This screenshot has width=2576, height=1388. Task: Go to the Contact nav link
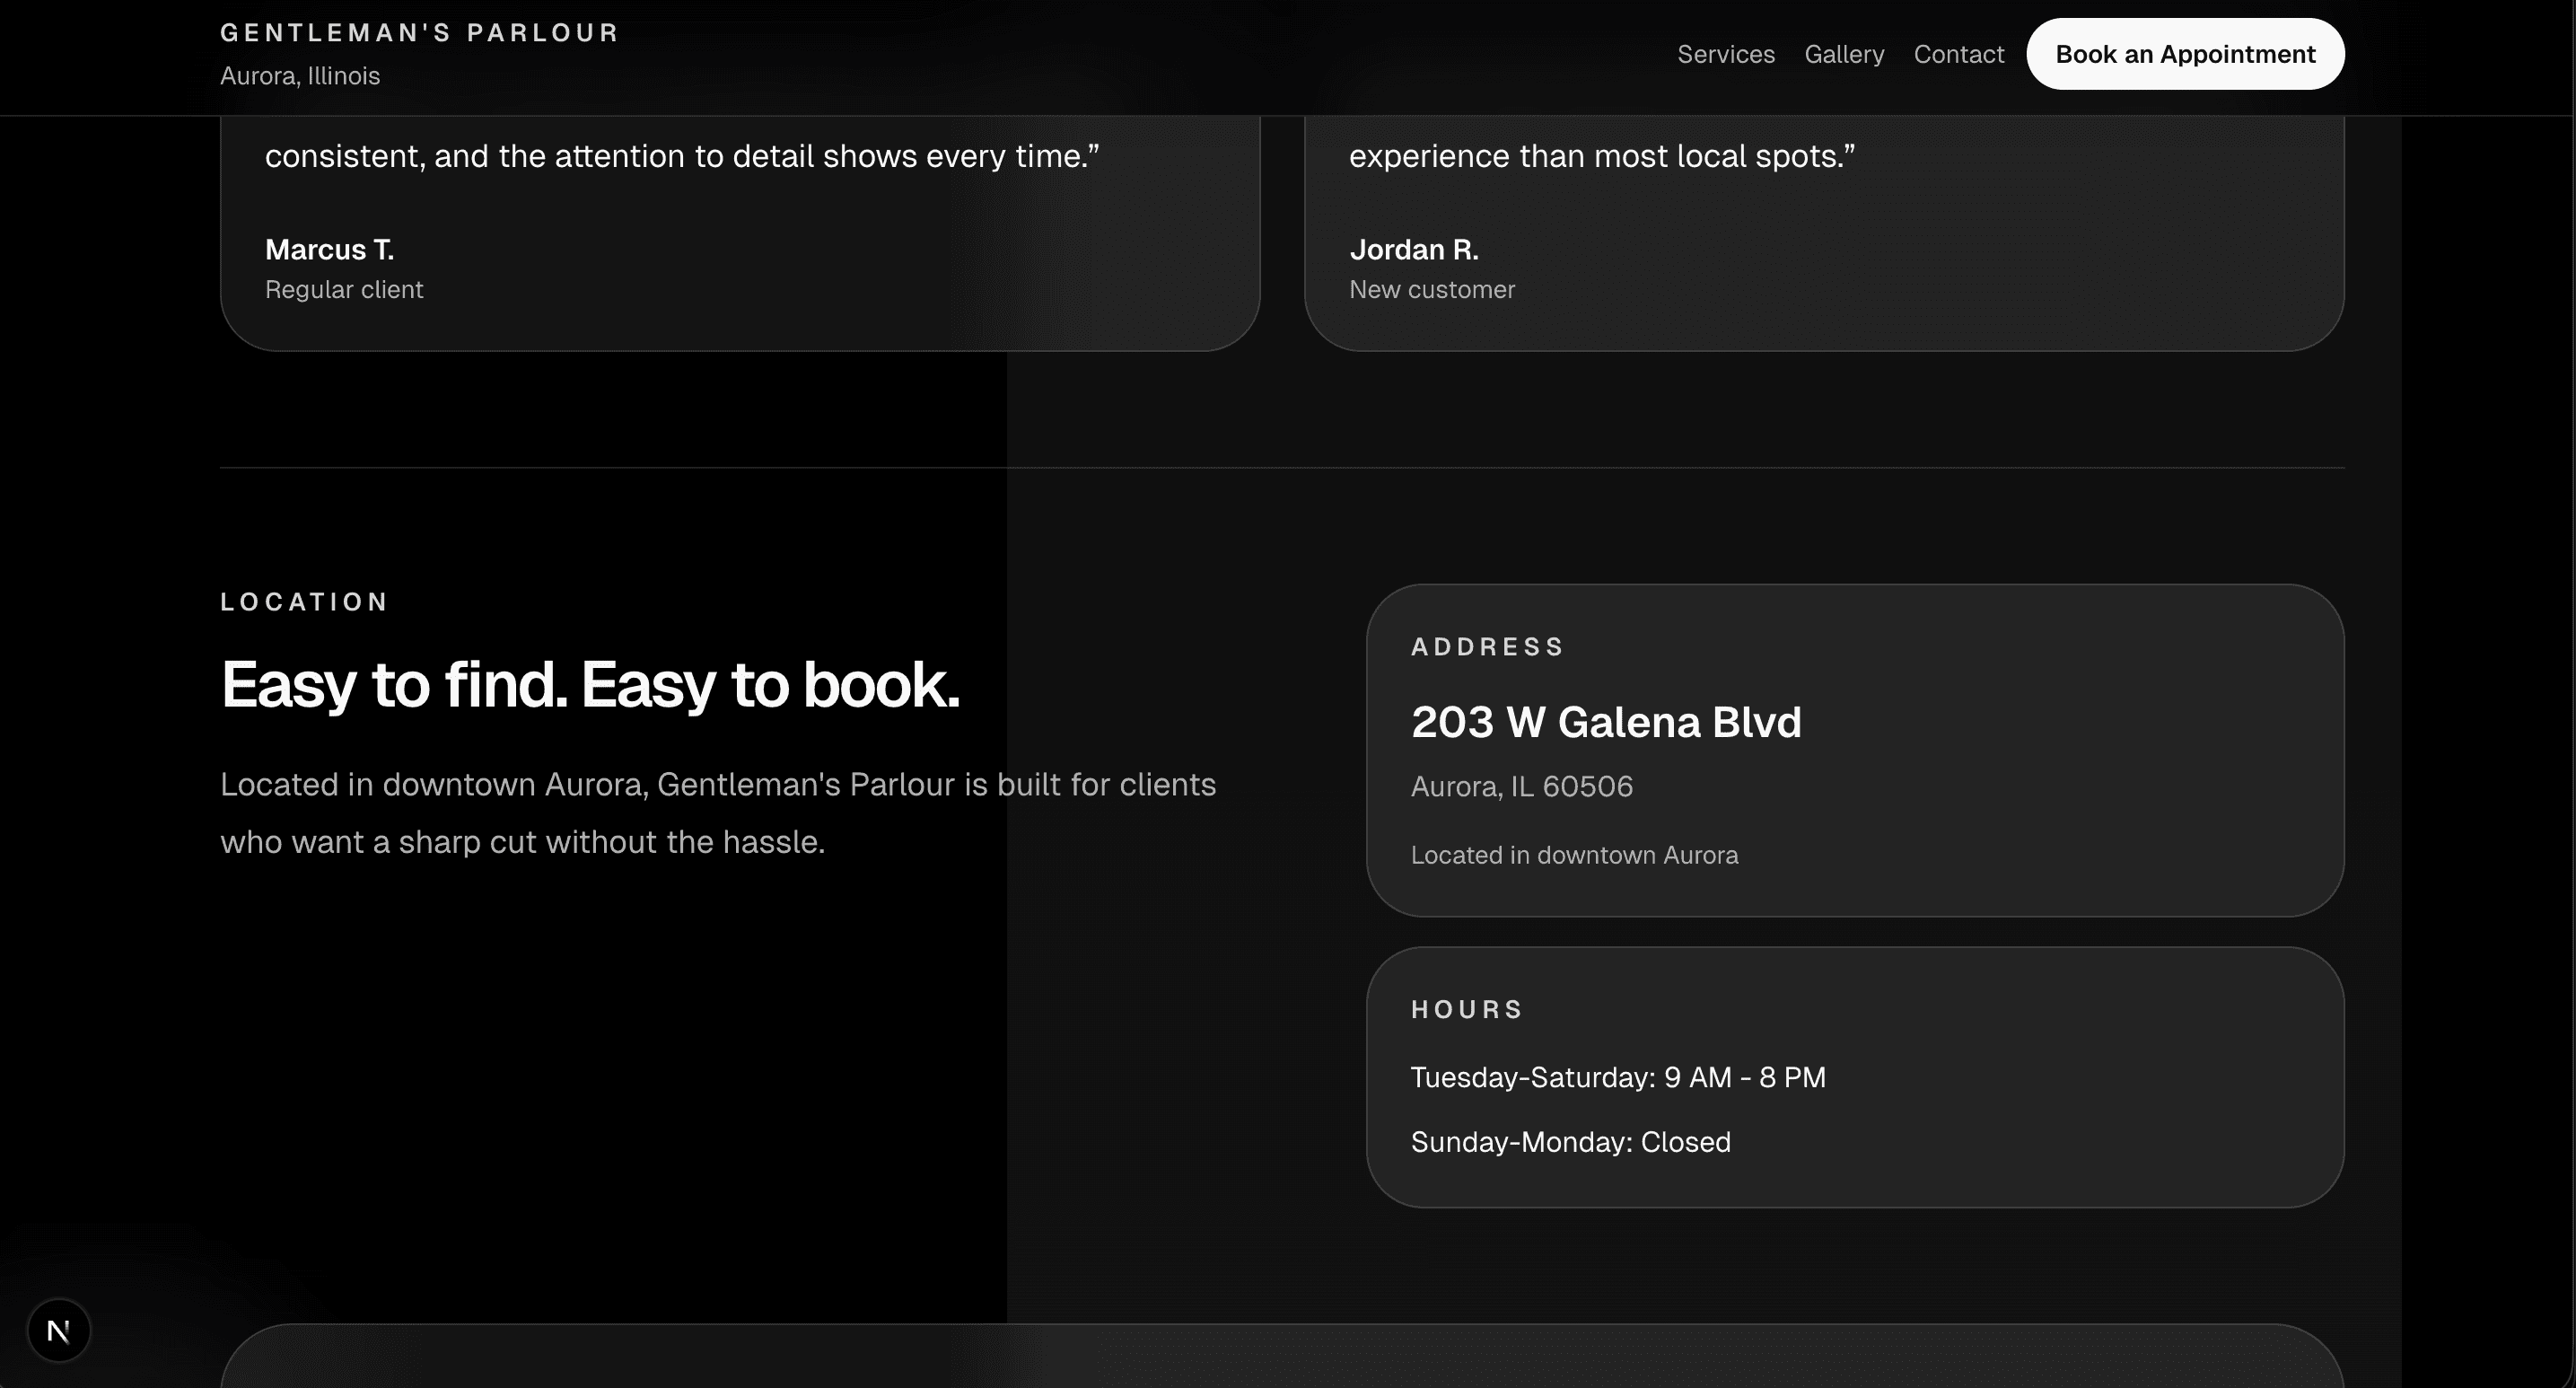pyautogui.click(x=1958, y=54)
